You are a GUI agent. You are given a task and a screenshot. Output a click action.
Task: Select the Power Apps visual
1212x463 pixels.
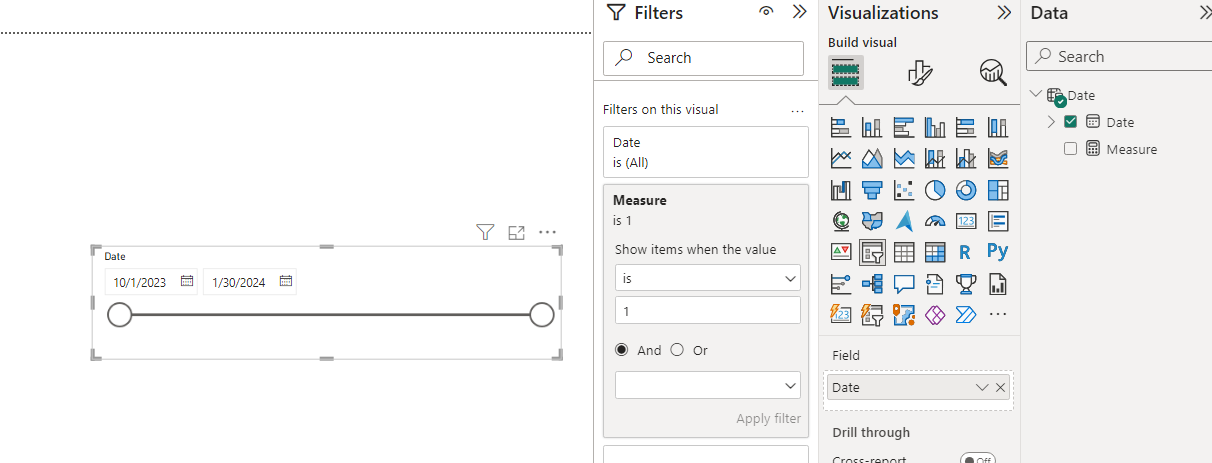tap(935, 315)
